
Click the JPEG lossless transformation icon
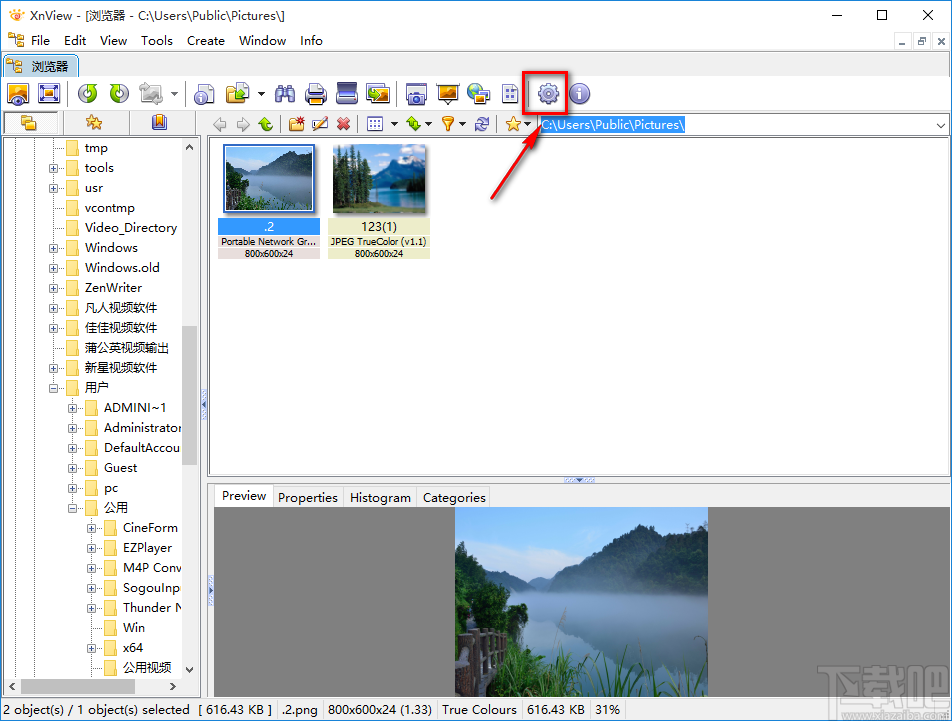pyautogui.click(x=151, y=94)
